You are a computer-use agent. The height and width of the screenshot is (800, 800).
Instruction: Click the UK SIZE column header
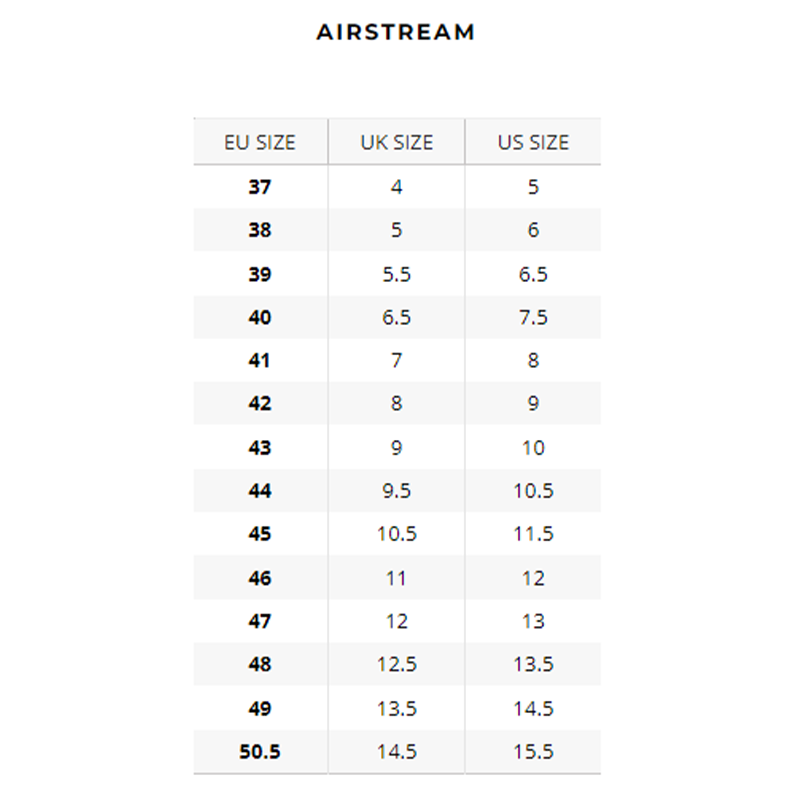click(397, 142)
